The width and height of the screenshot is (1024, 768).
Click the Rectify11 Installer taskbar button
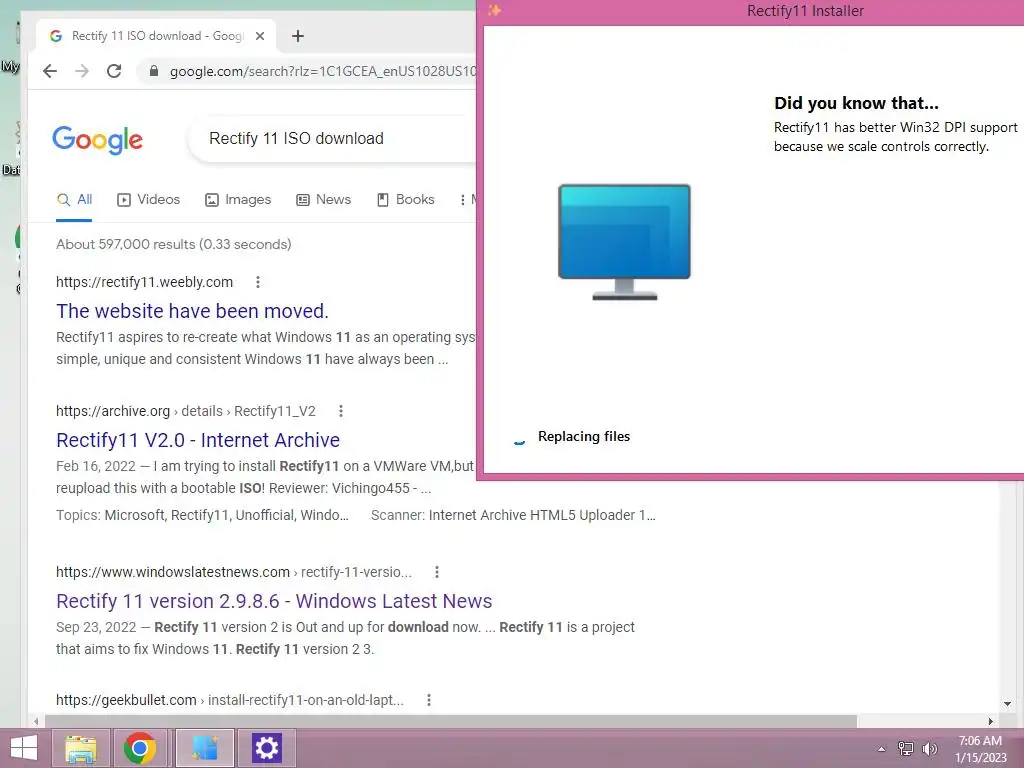[x=204, y=748]
